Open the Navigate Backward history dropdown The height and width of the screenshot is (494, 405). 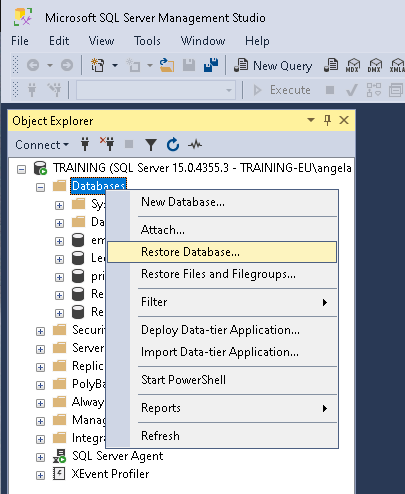[50, 65]
